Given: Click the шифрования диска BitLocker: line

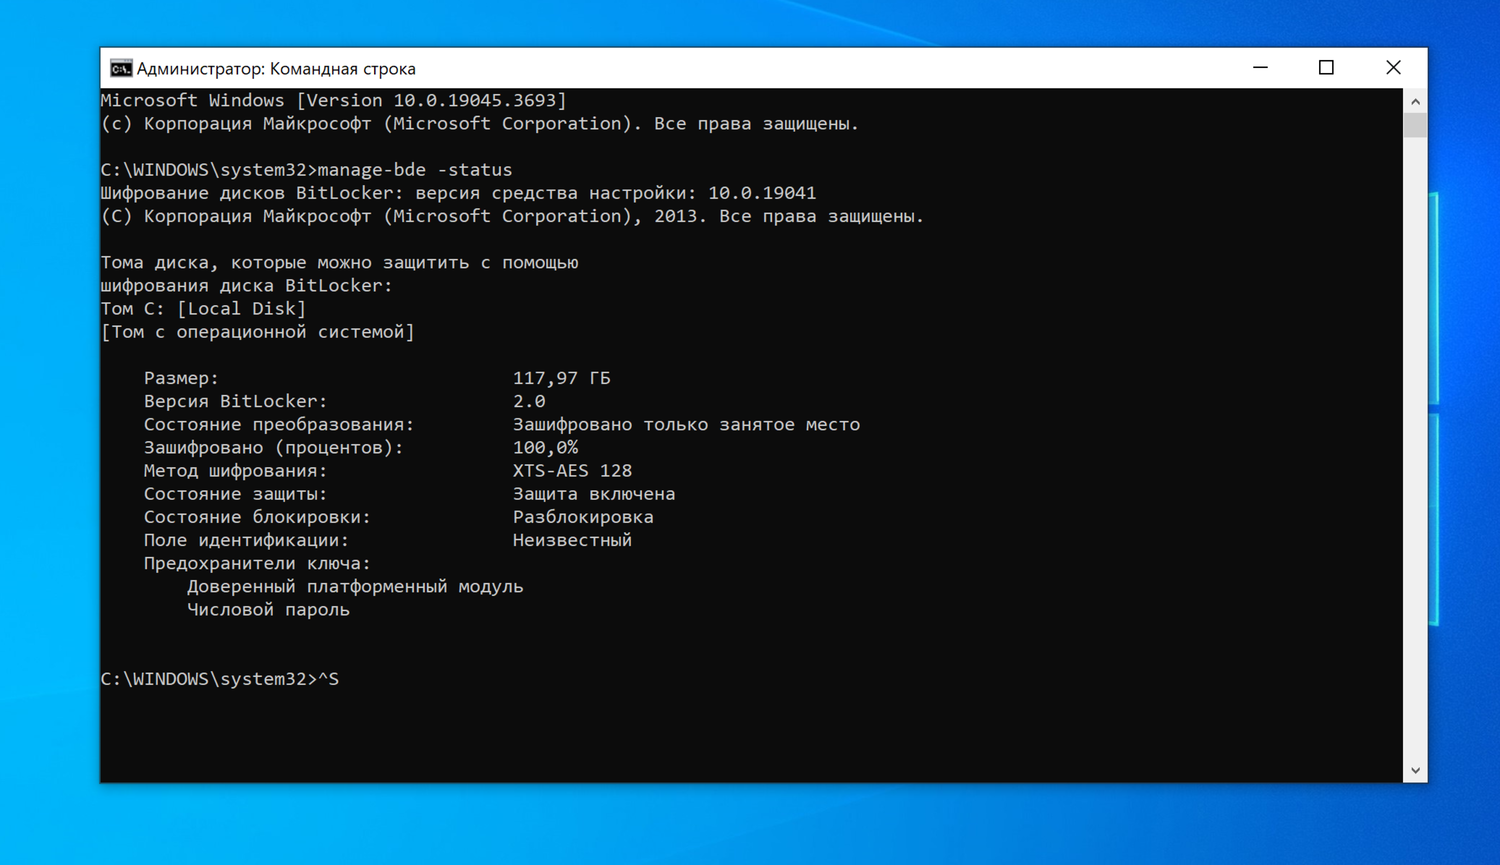Looking at the screenshot, I should point(247,286).
